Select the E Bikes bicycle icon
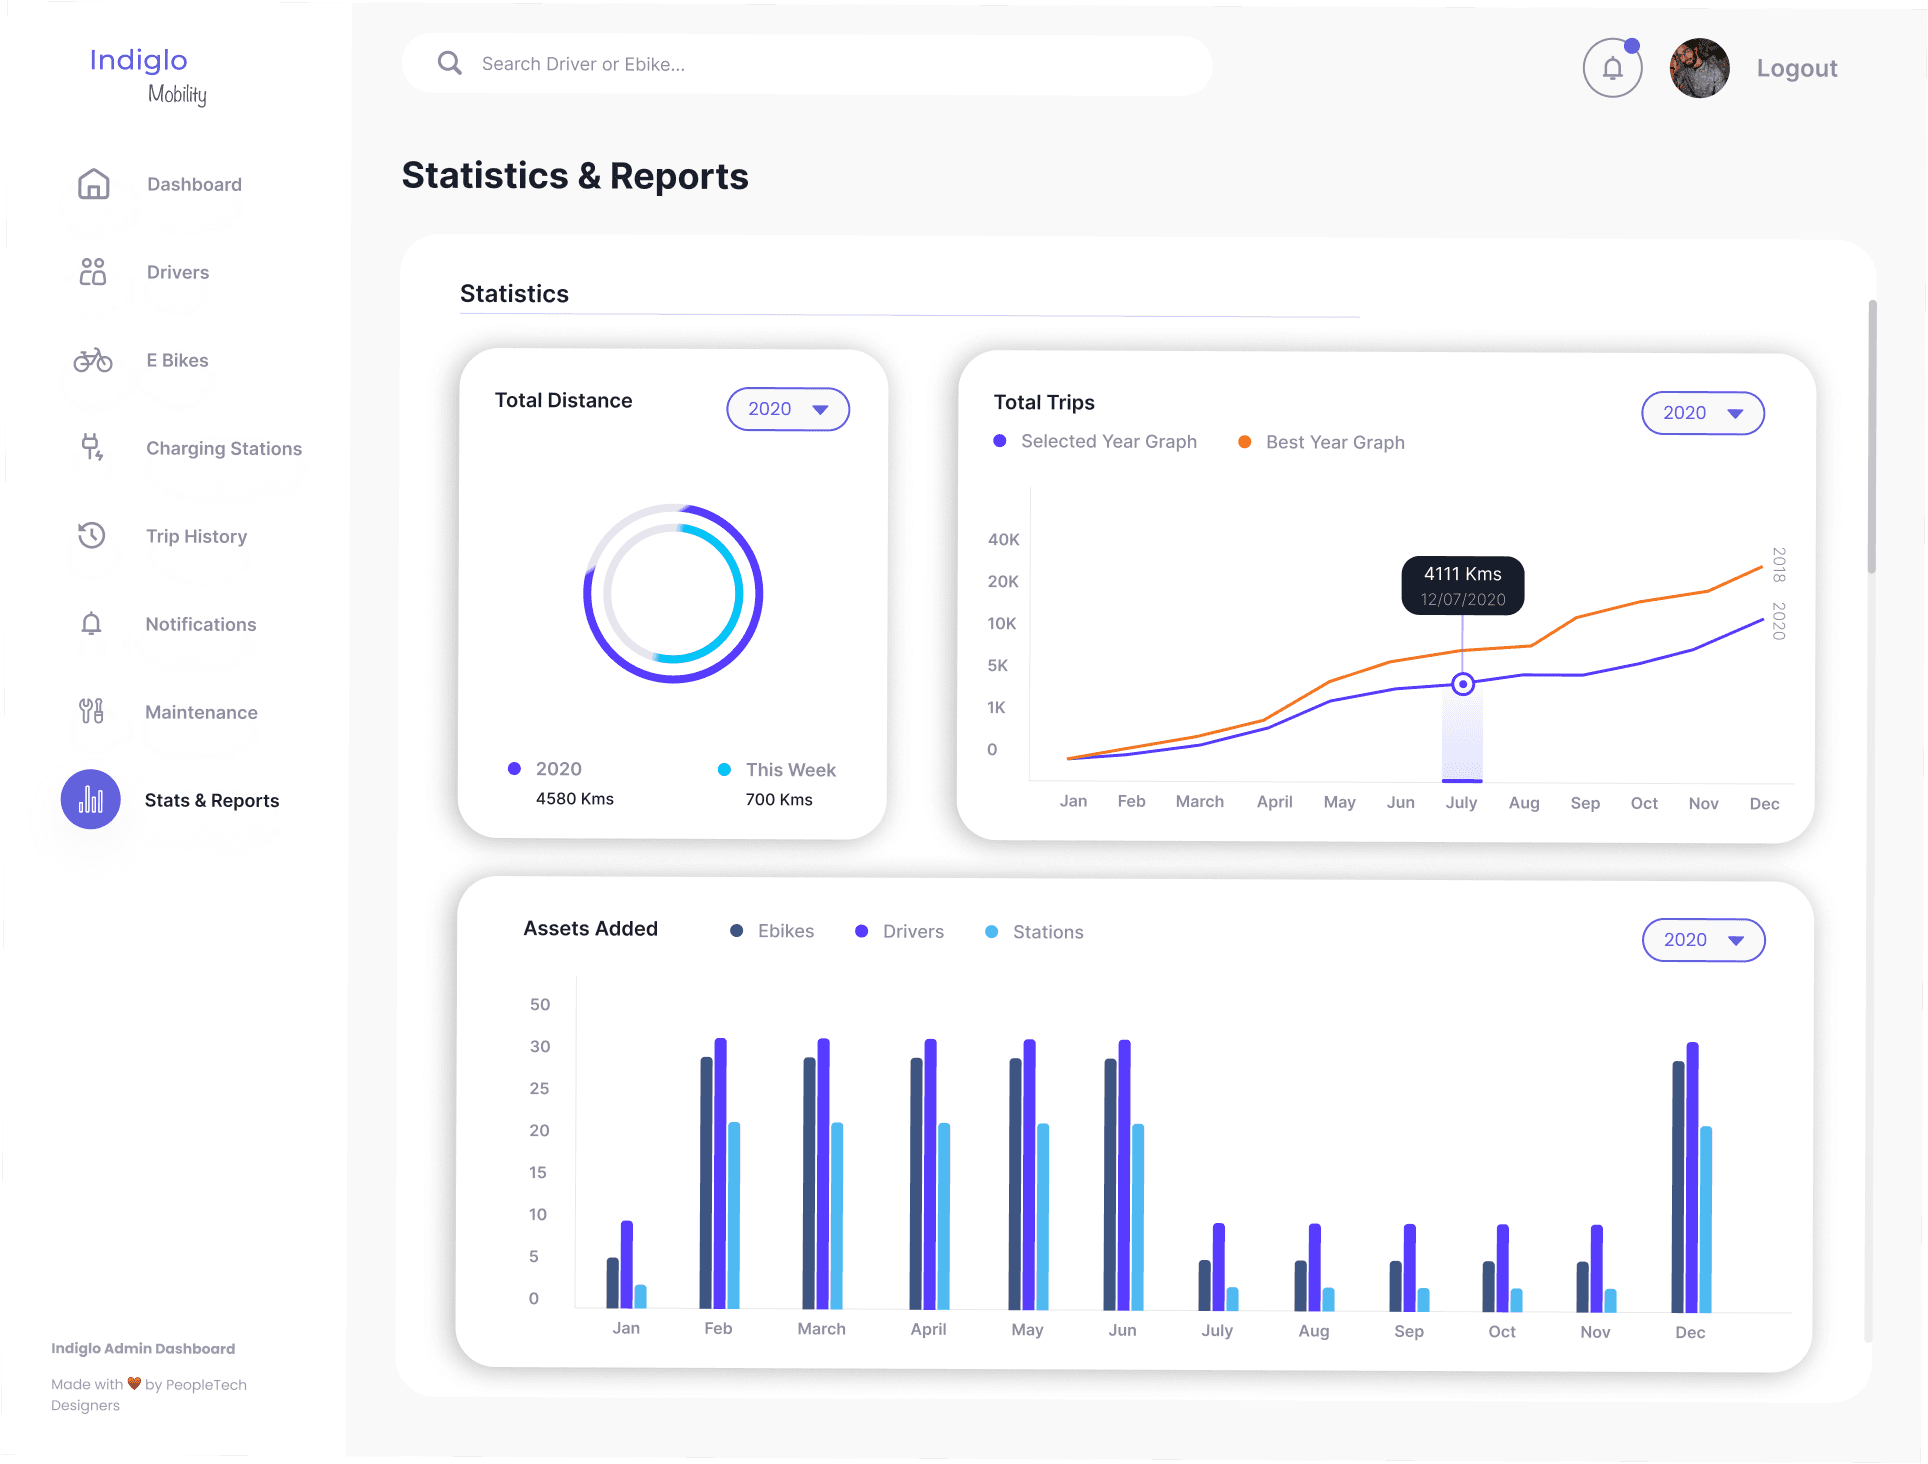The width and height of the screenshot is (1928, 1464). (x=93, y=360)
